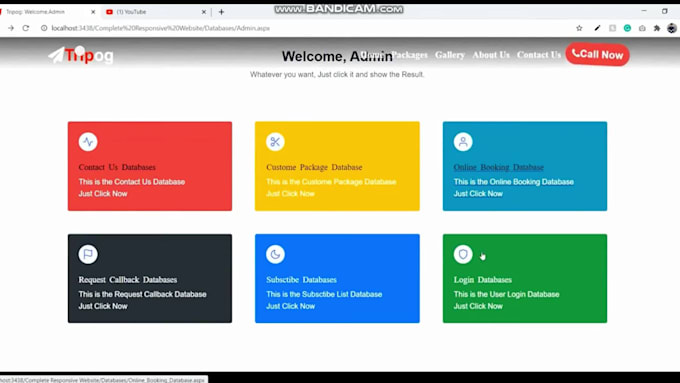This screenshot has width=680, height=383.
Task: Click the shield icon on Login Databases card
Action: click(x=463, y=254)
